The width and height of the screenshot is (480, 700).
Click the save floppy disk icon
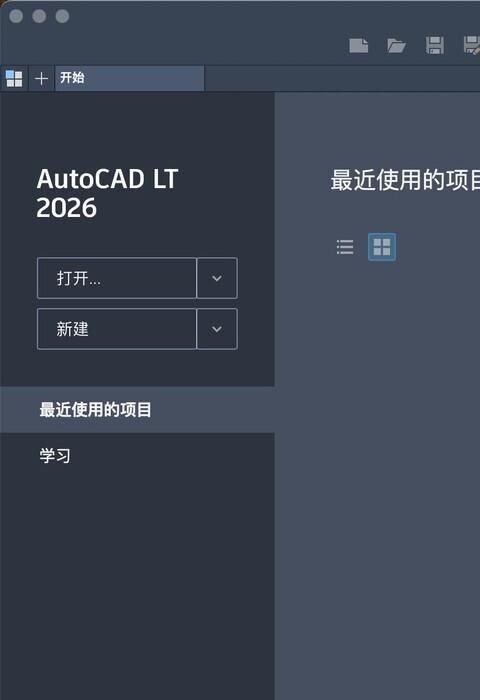click(x=435, y=46)
